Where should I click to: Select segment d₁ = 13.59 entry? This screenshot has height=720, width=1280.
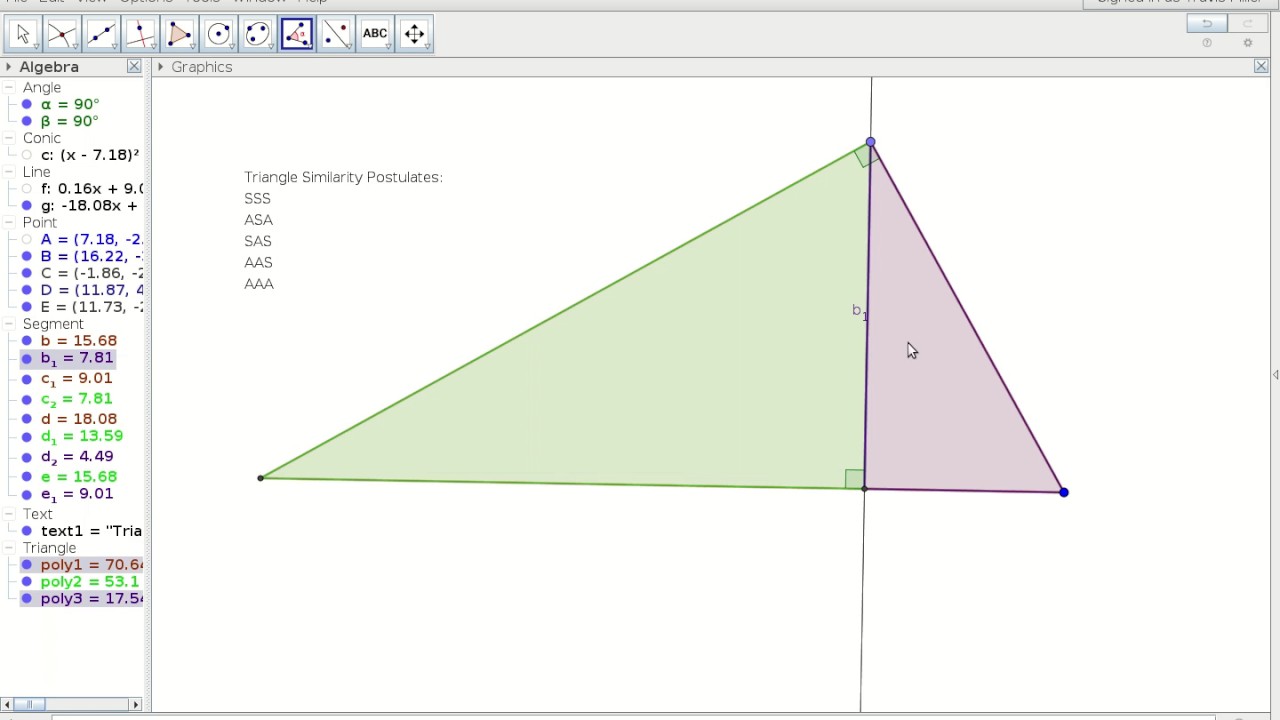point(81,437)
